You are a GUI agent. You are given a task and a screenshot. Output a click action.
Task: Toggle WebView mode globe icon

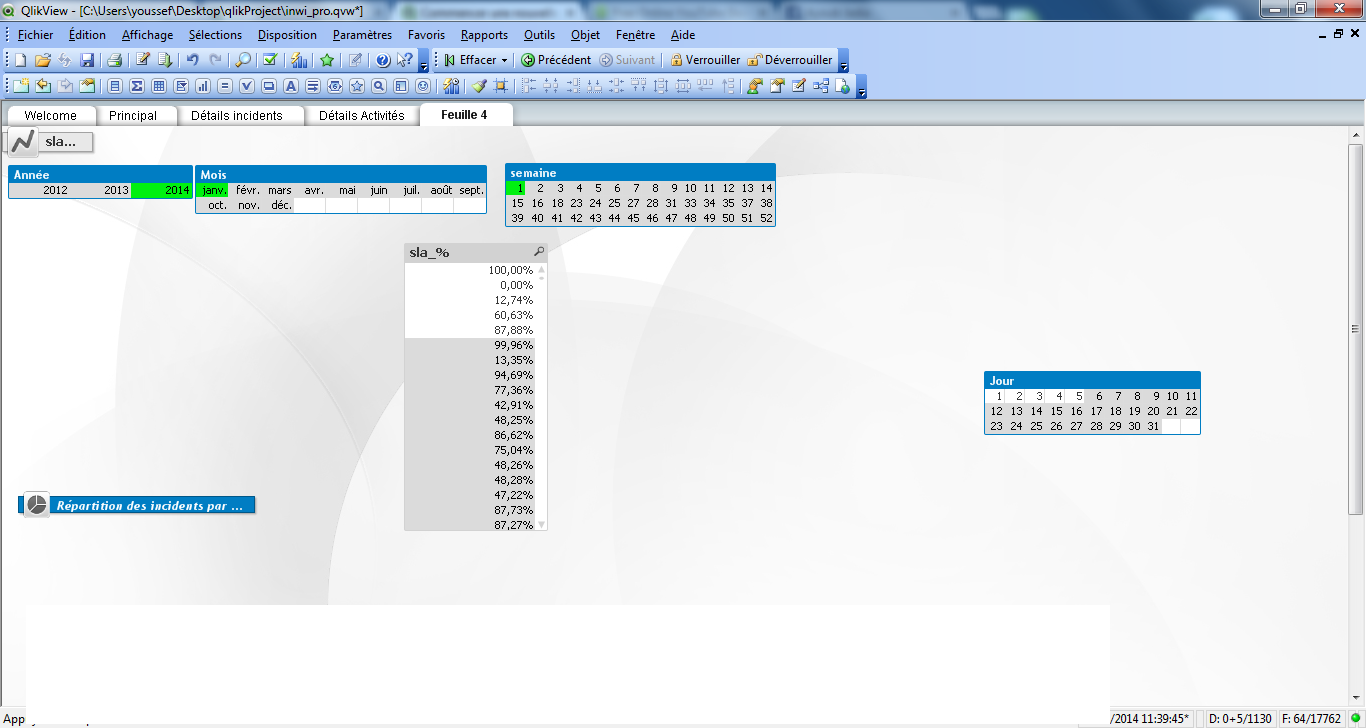pos(842,86)
